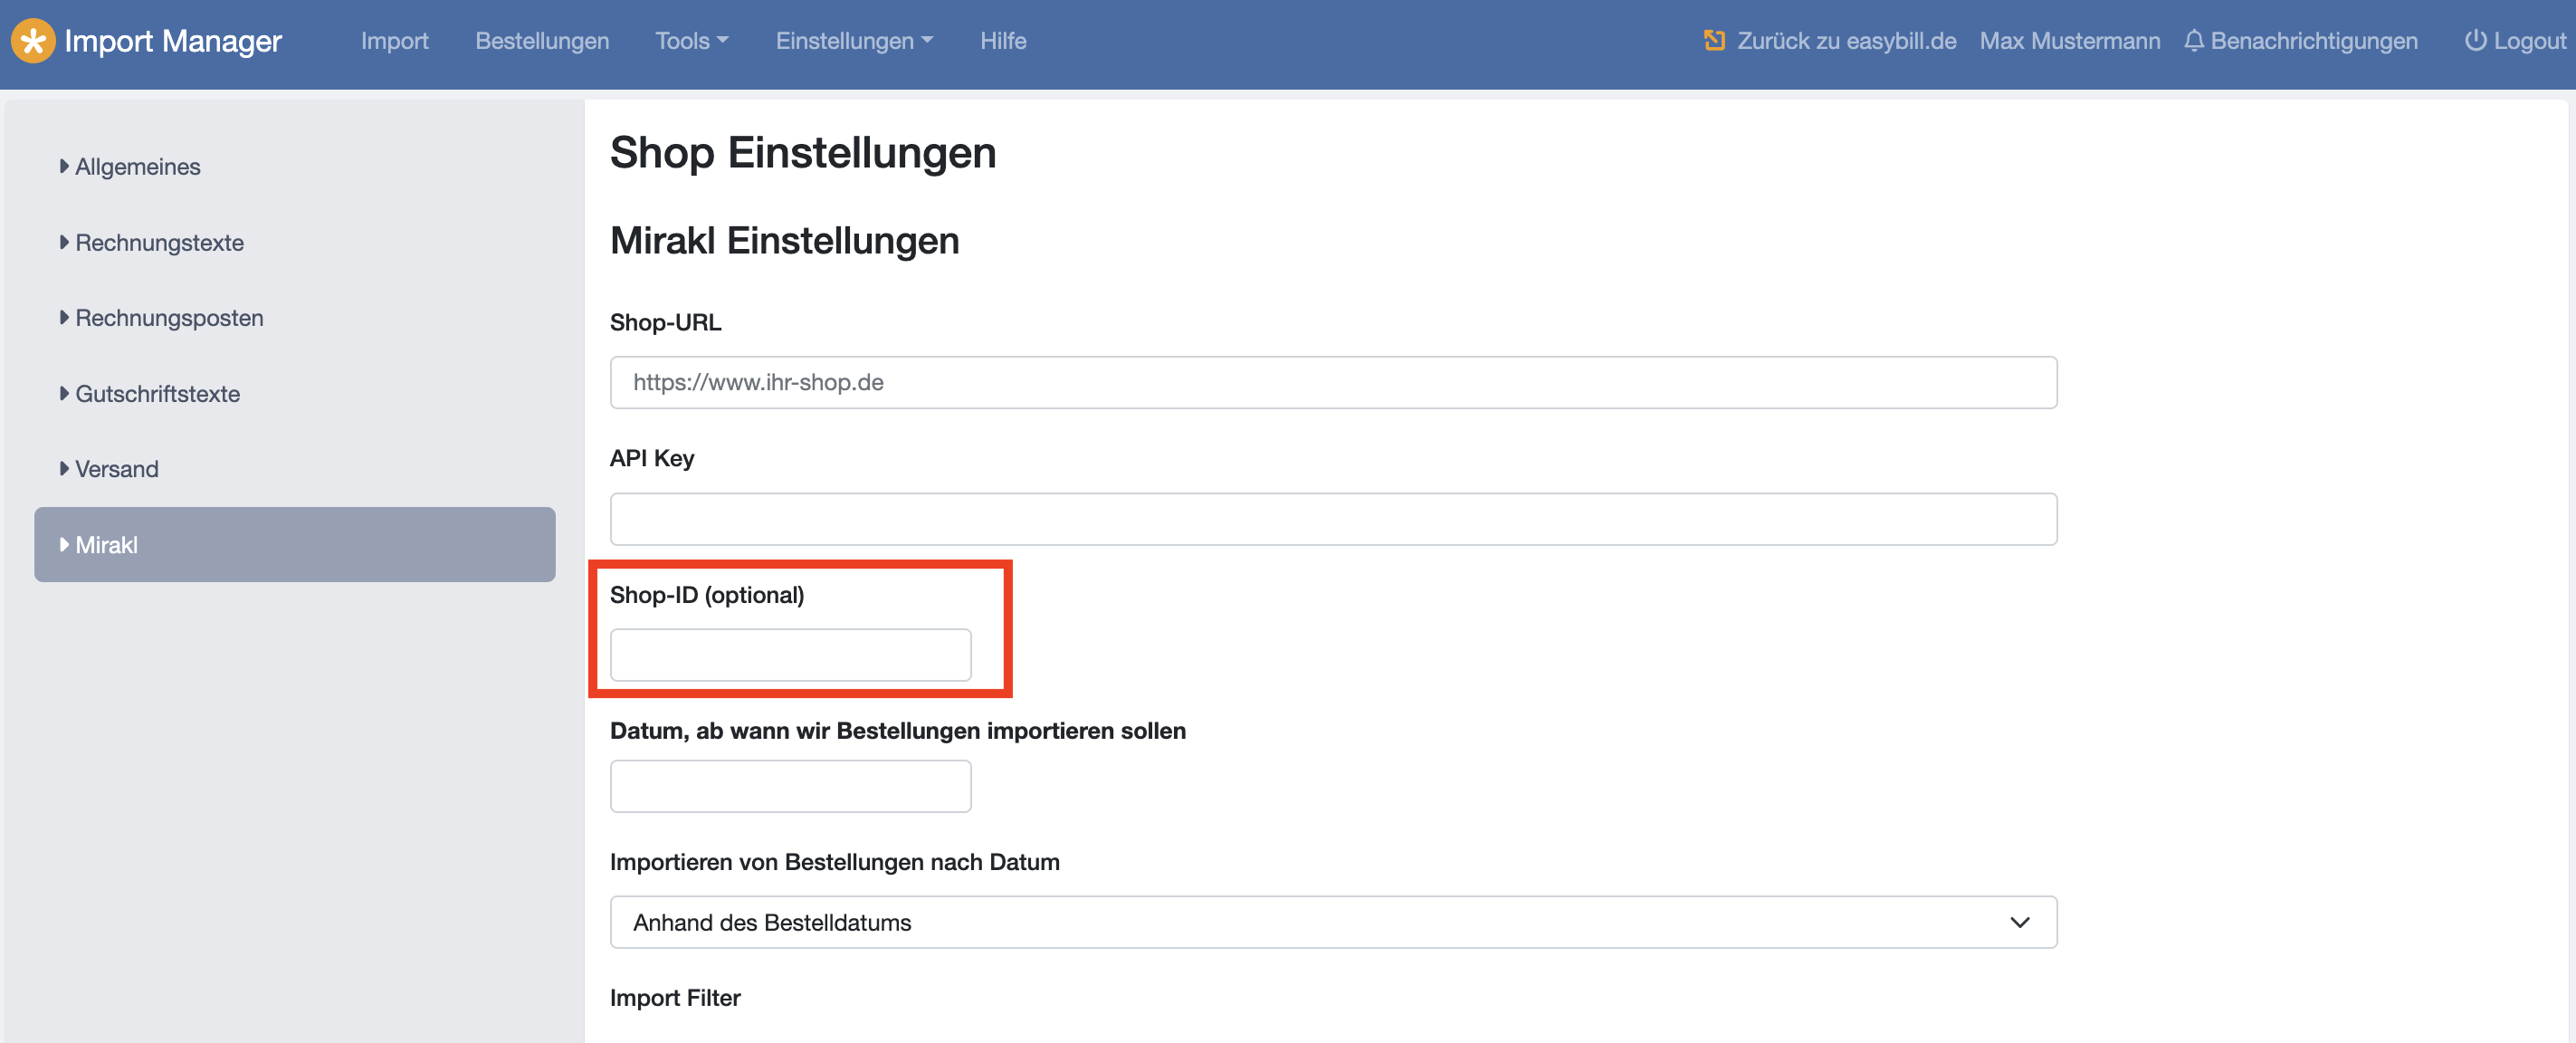Open the Hilfe page link
Image resolution: width=2576 pixels, height=1043 pixels.
[1002, 41]
